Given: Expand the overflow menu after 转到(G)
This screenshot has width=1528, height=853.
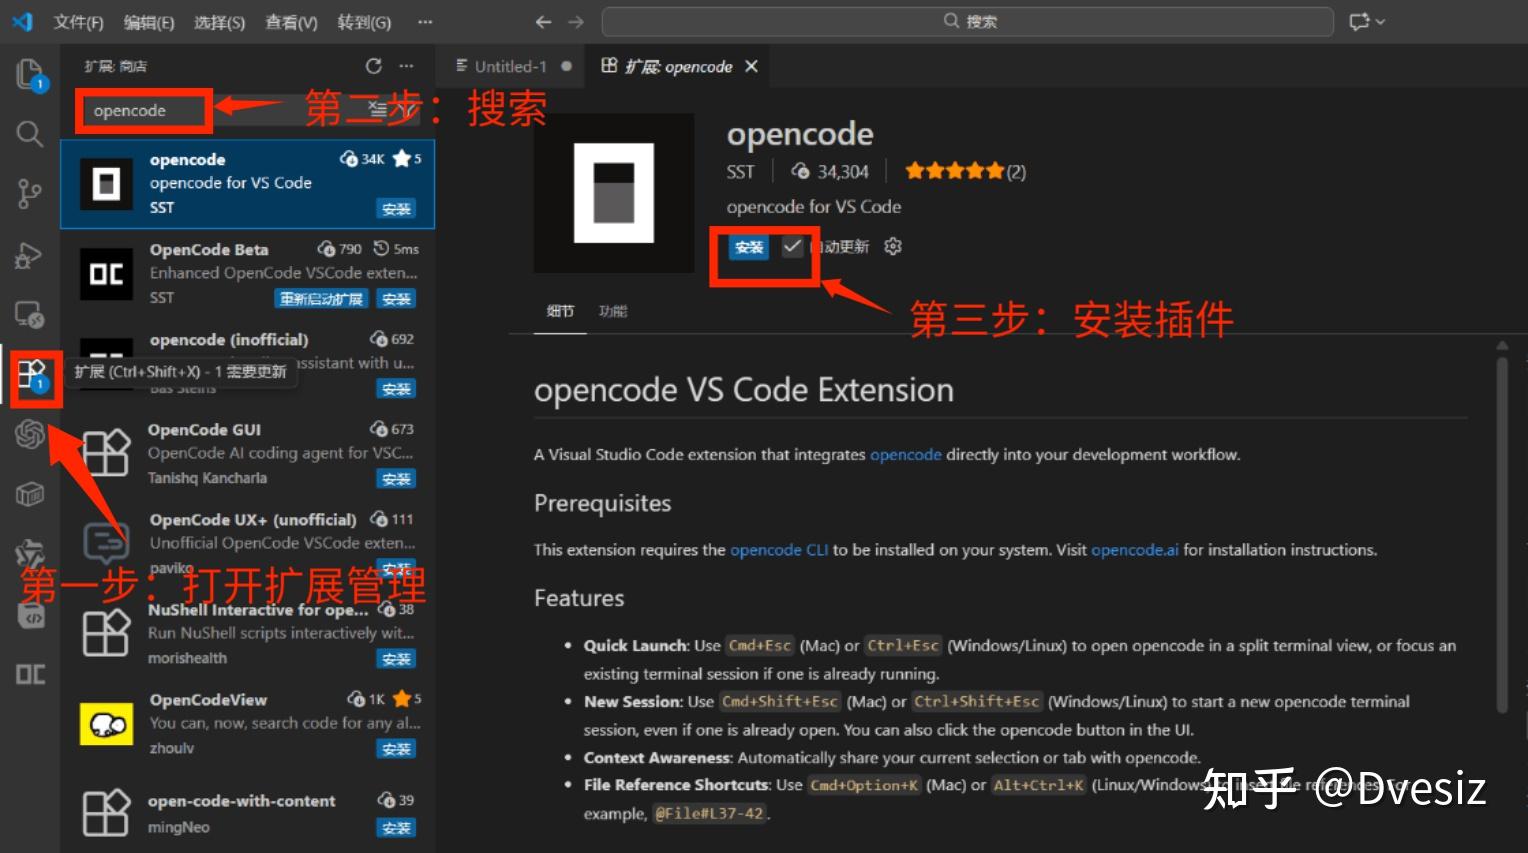Looking at the screenshot, I should click(425, 21).
